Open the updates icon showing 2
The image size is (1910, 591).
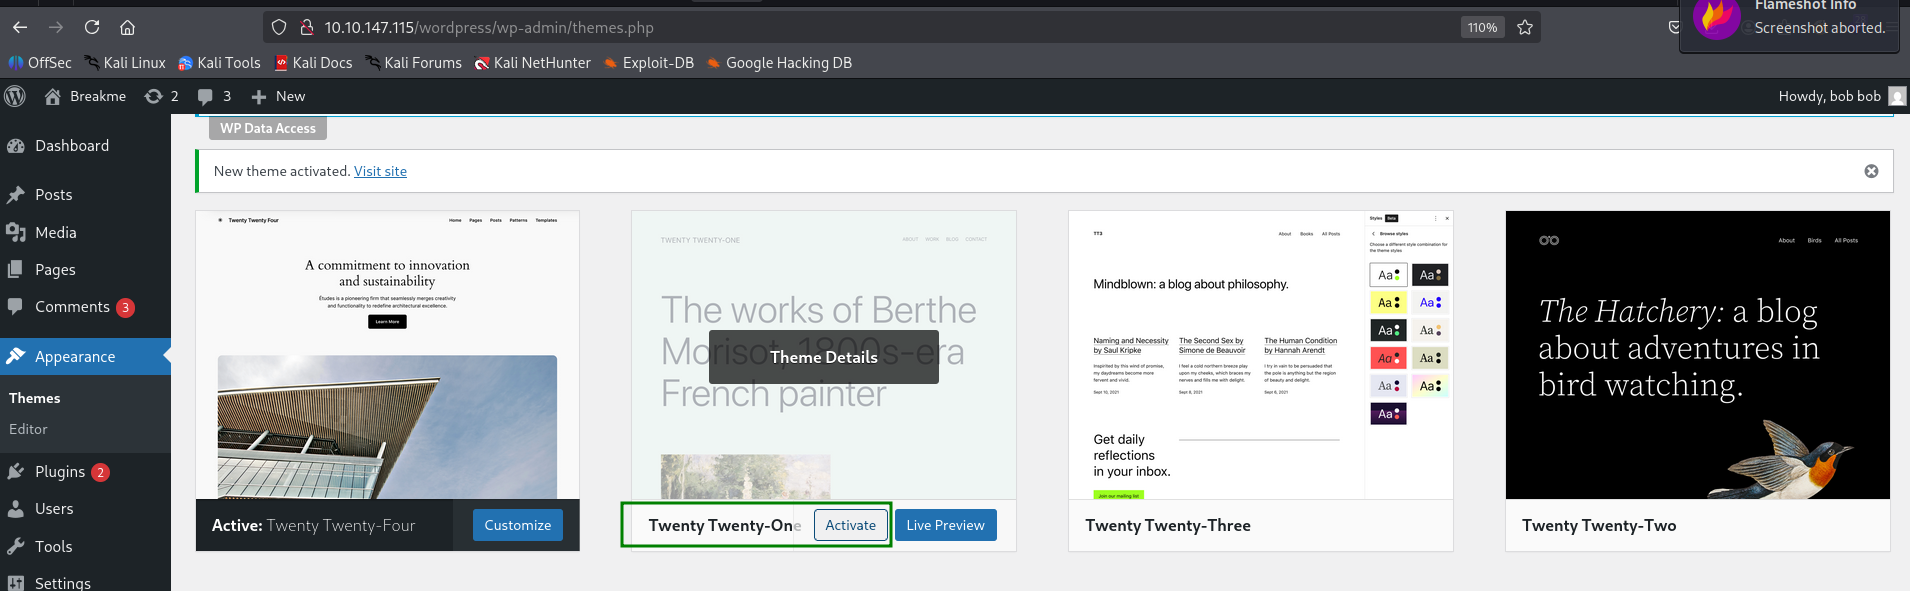[x=161, y=96]
